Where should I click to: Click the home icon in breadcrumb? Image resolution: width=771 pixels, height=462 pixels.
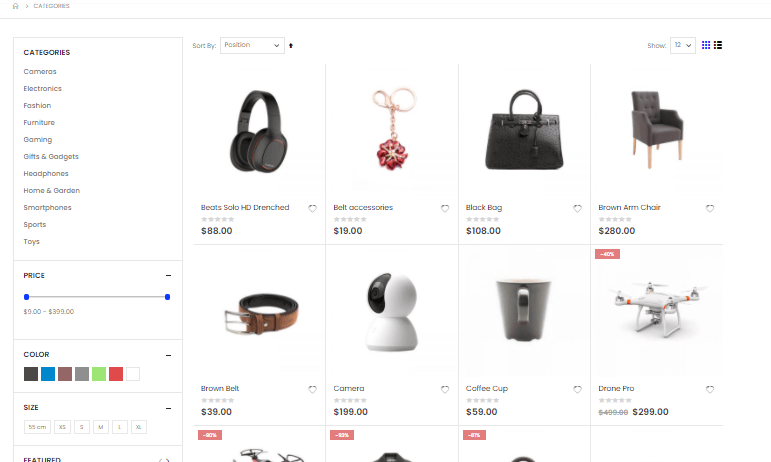15,6
